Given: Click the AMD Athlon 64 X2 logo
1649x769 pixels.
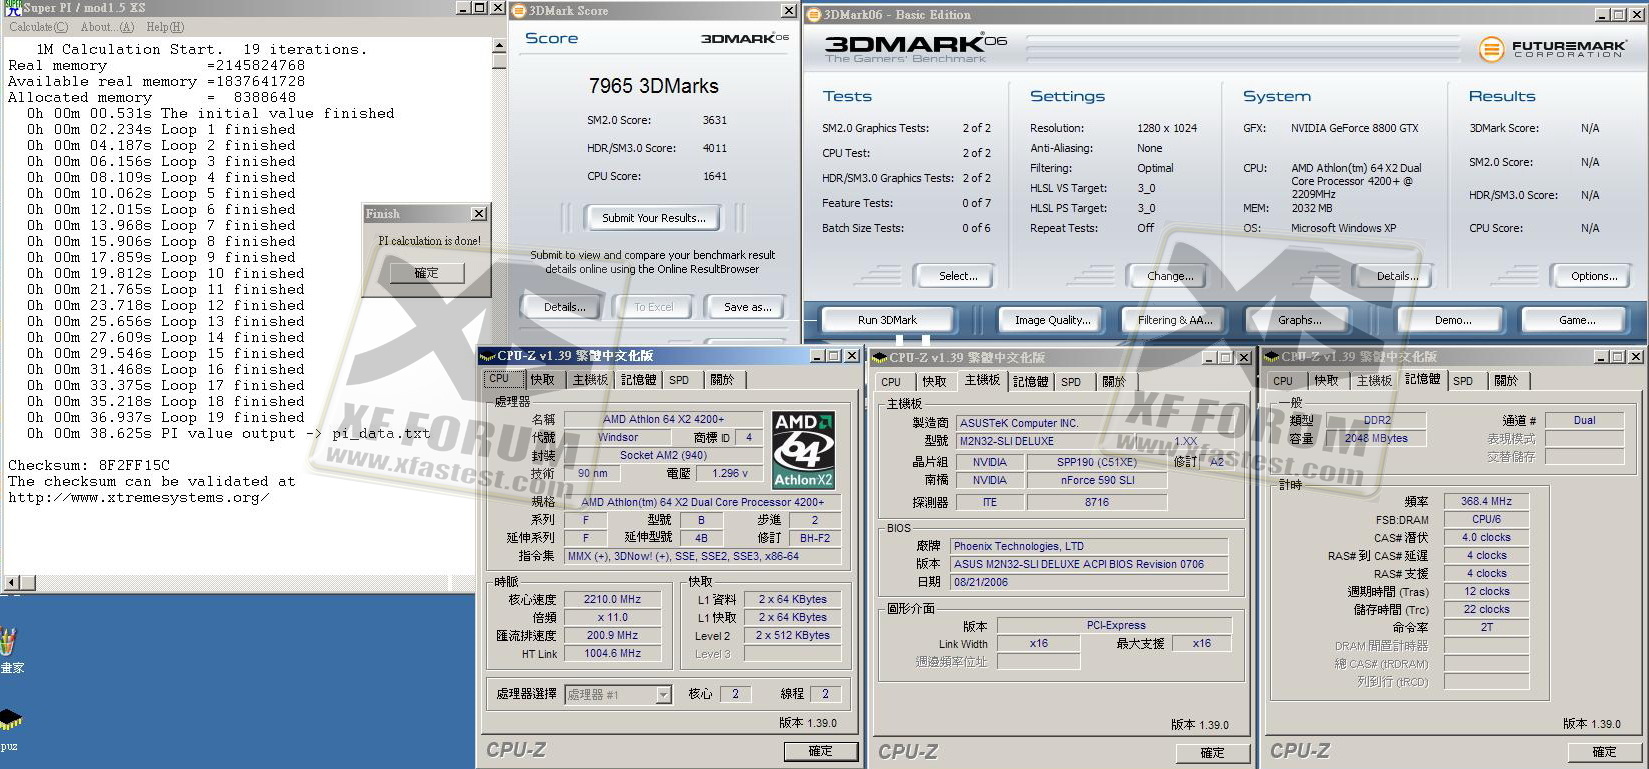Looking at the screenshot, I should click(804, 449).
